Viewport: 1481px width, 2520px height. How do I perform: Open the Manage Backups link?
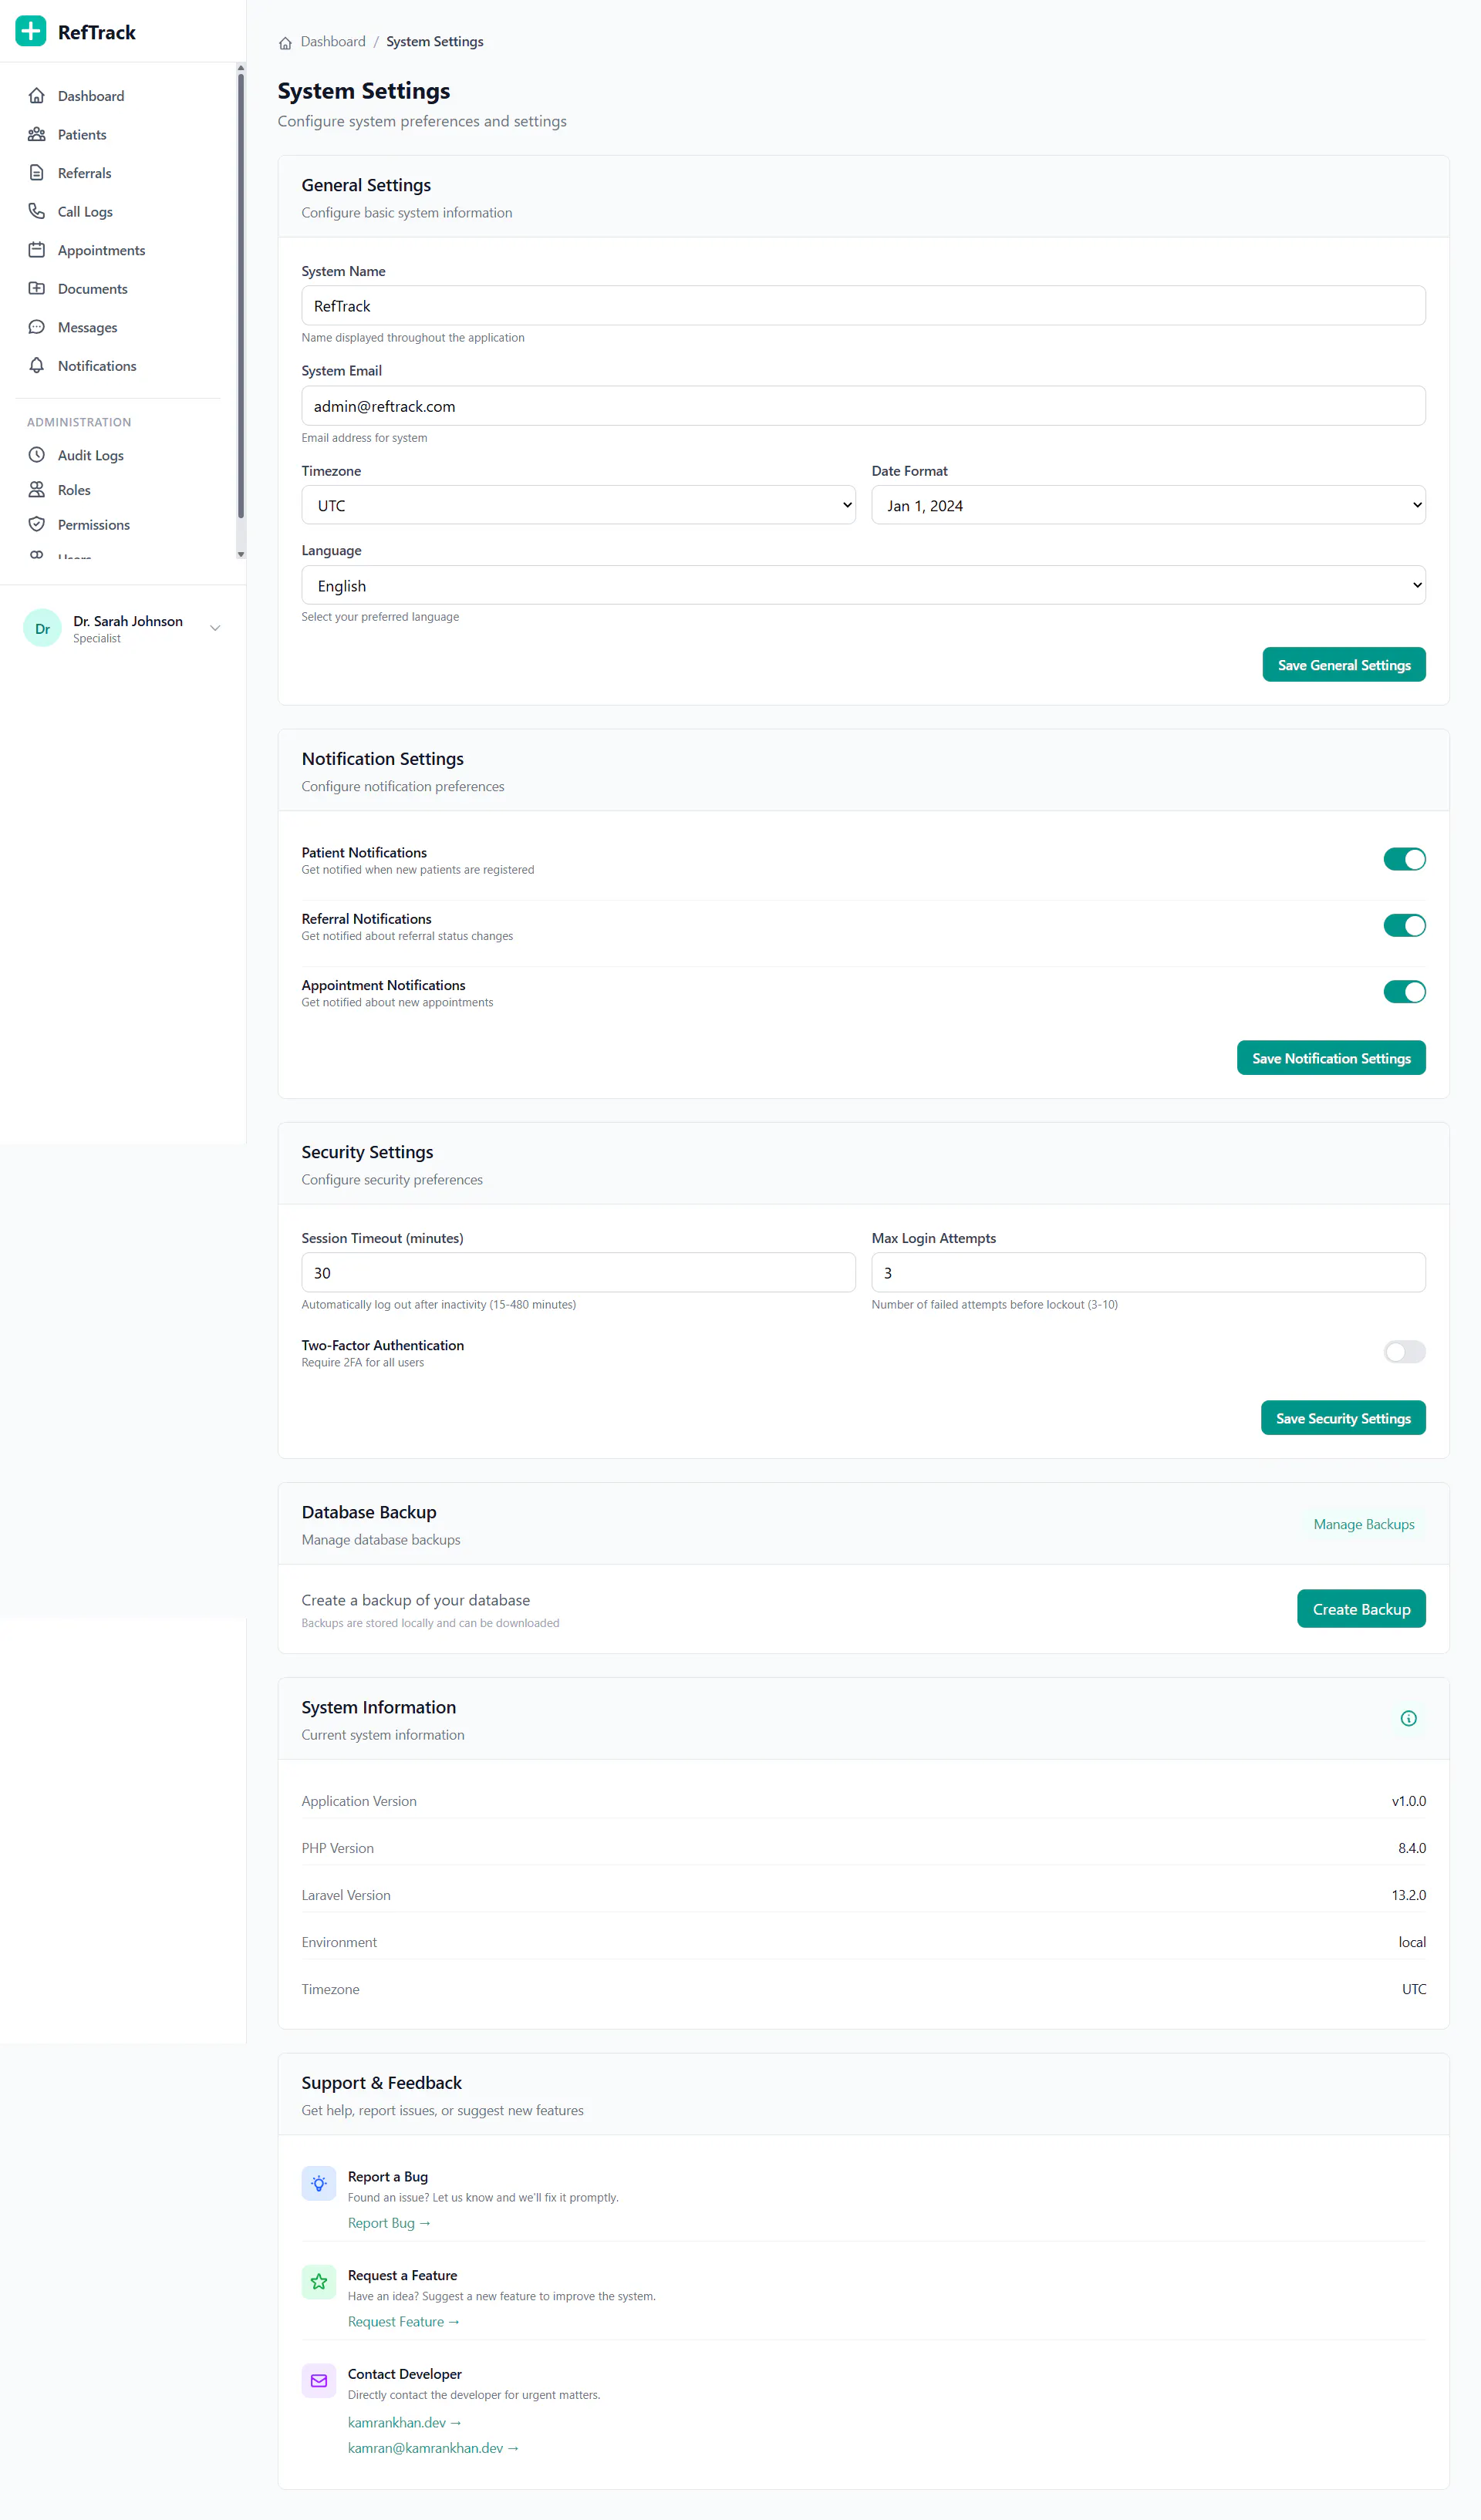[x=1363, y=1524]
